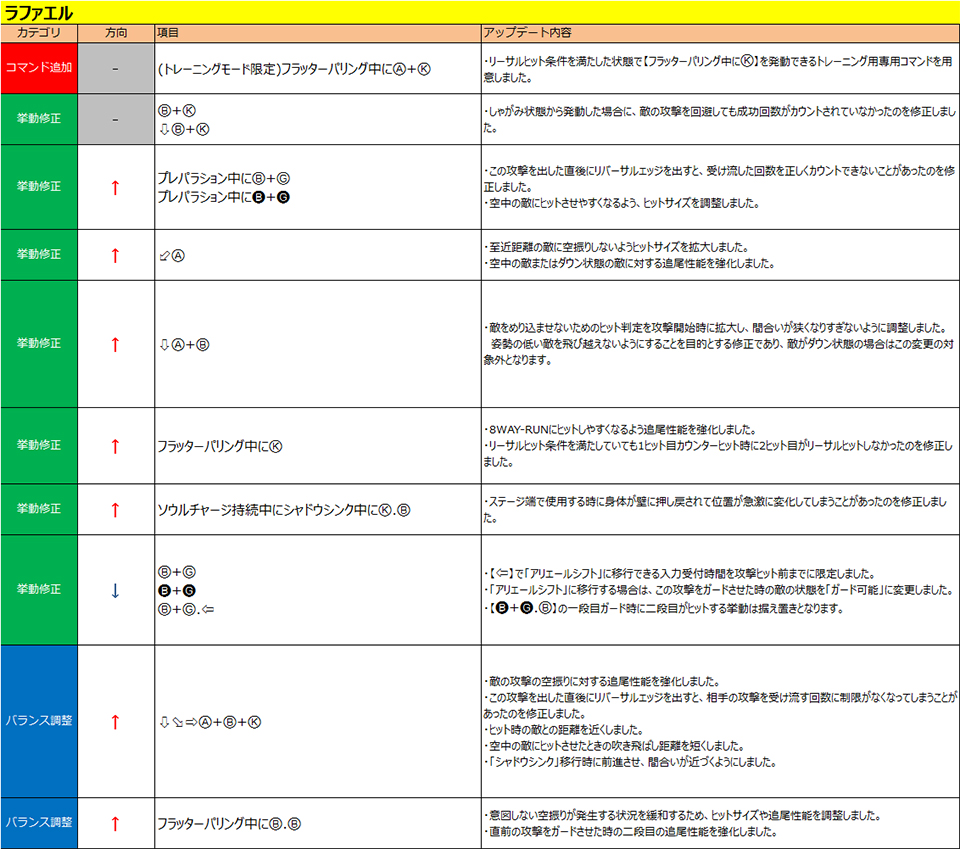Click the blue down arrow in 方向 column
This screenshot has width=960, height=849.
pos(115,590)
